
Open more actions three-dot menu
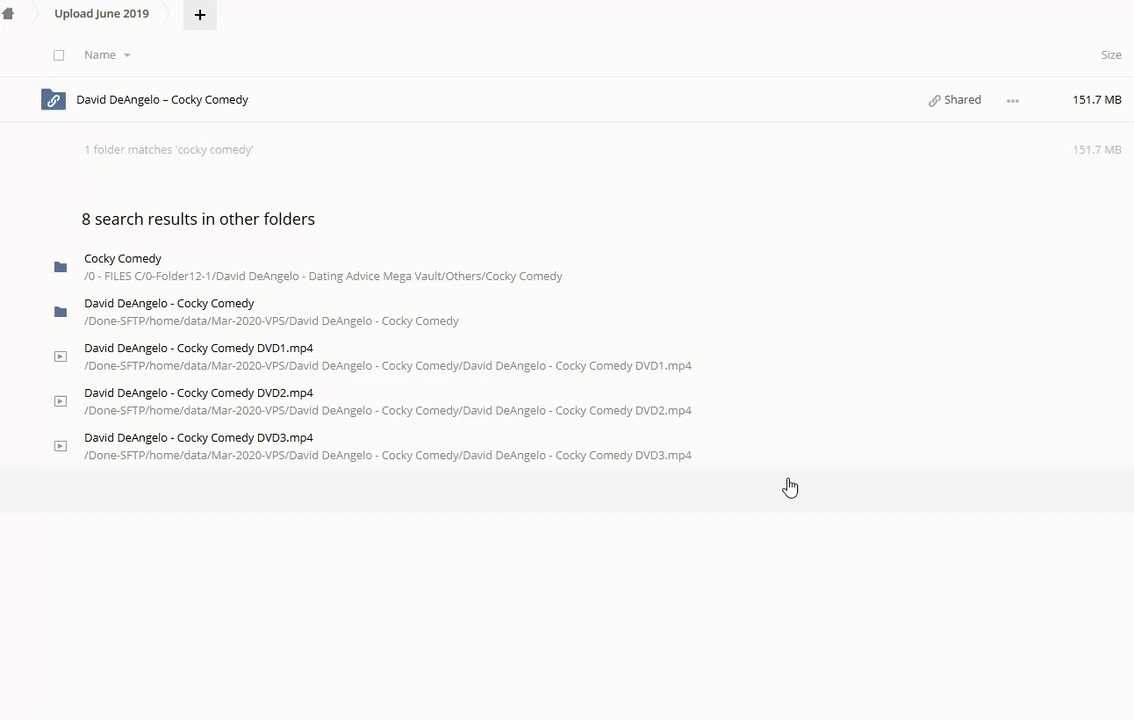[1012, 101]
